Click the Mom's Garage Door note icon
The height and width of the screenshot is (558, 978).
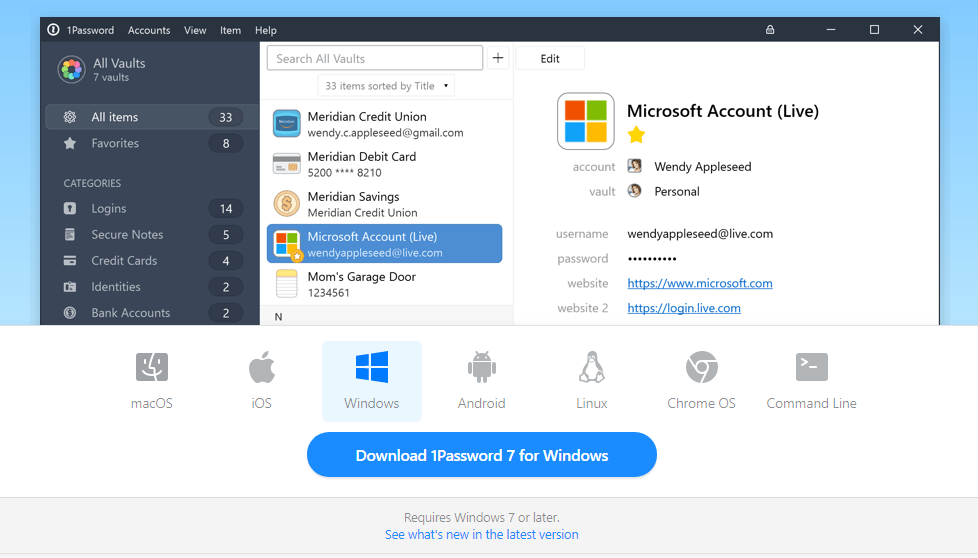click(x=287, y=284)
